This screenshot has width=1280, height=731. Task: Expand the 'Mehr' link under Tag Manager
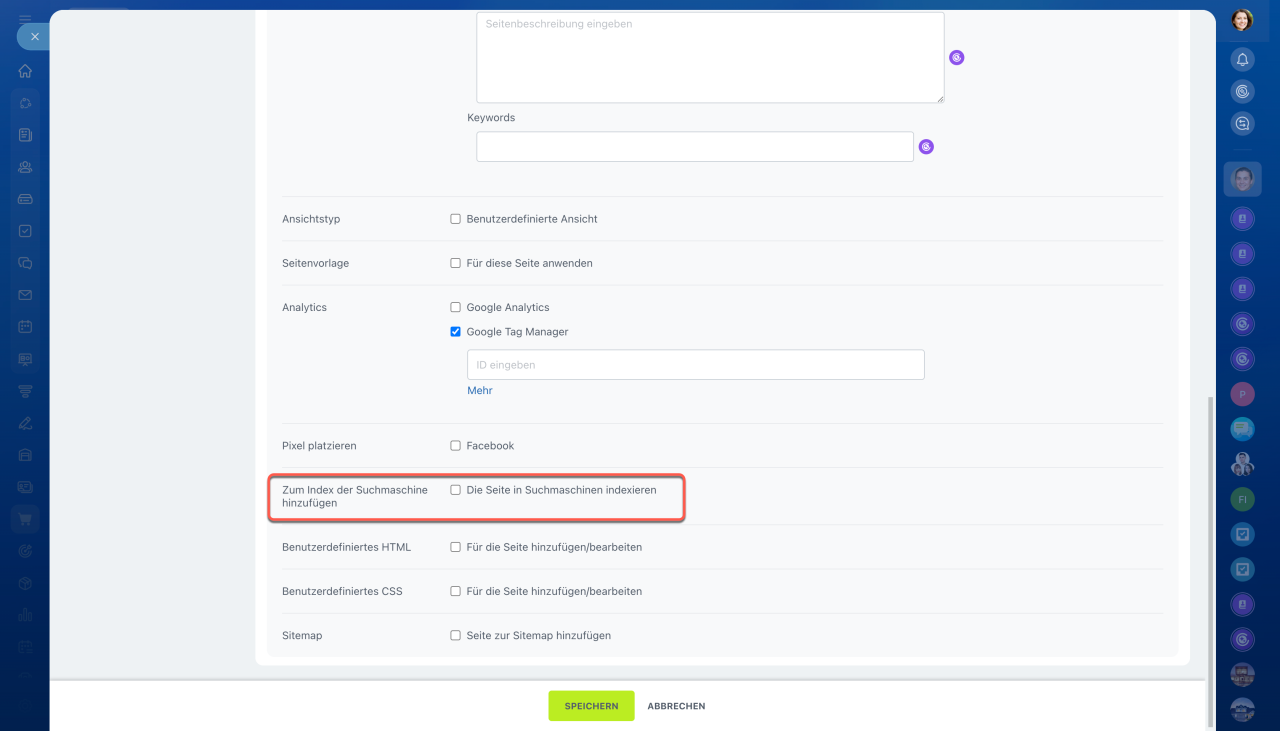[x=480, y=391]
